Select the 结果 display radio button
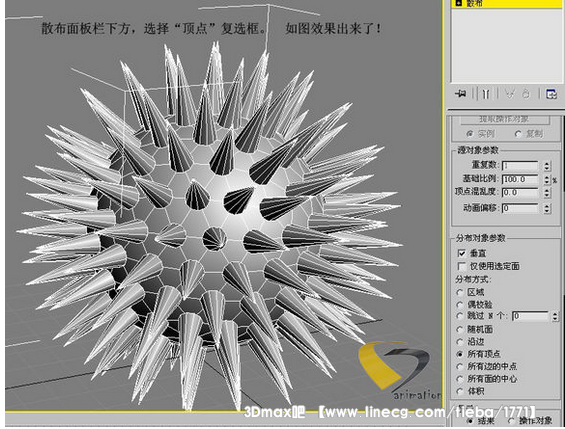Viewport: 565px width, 429px height. click(x=470, y=421)
